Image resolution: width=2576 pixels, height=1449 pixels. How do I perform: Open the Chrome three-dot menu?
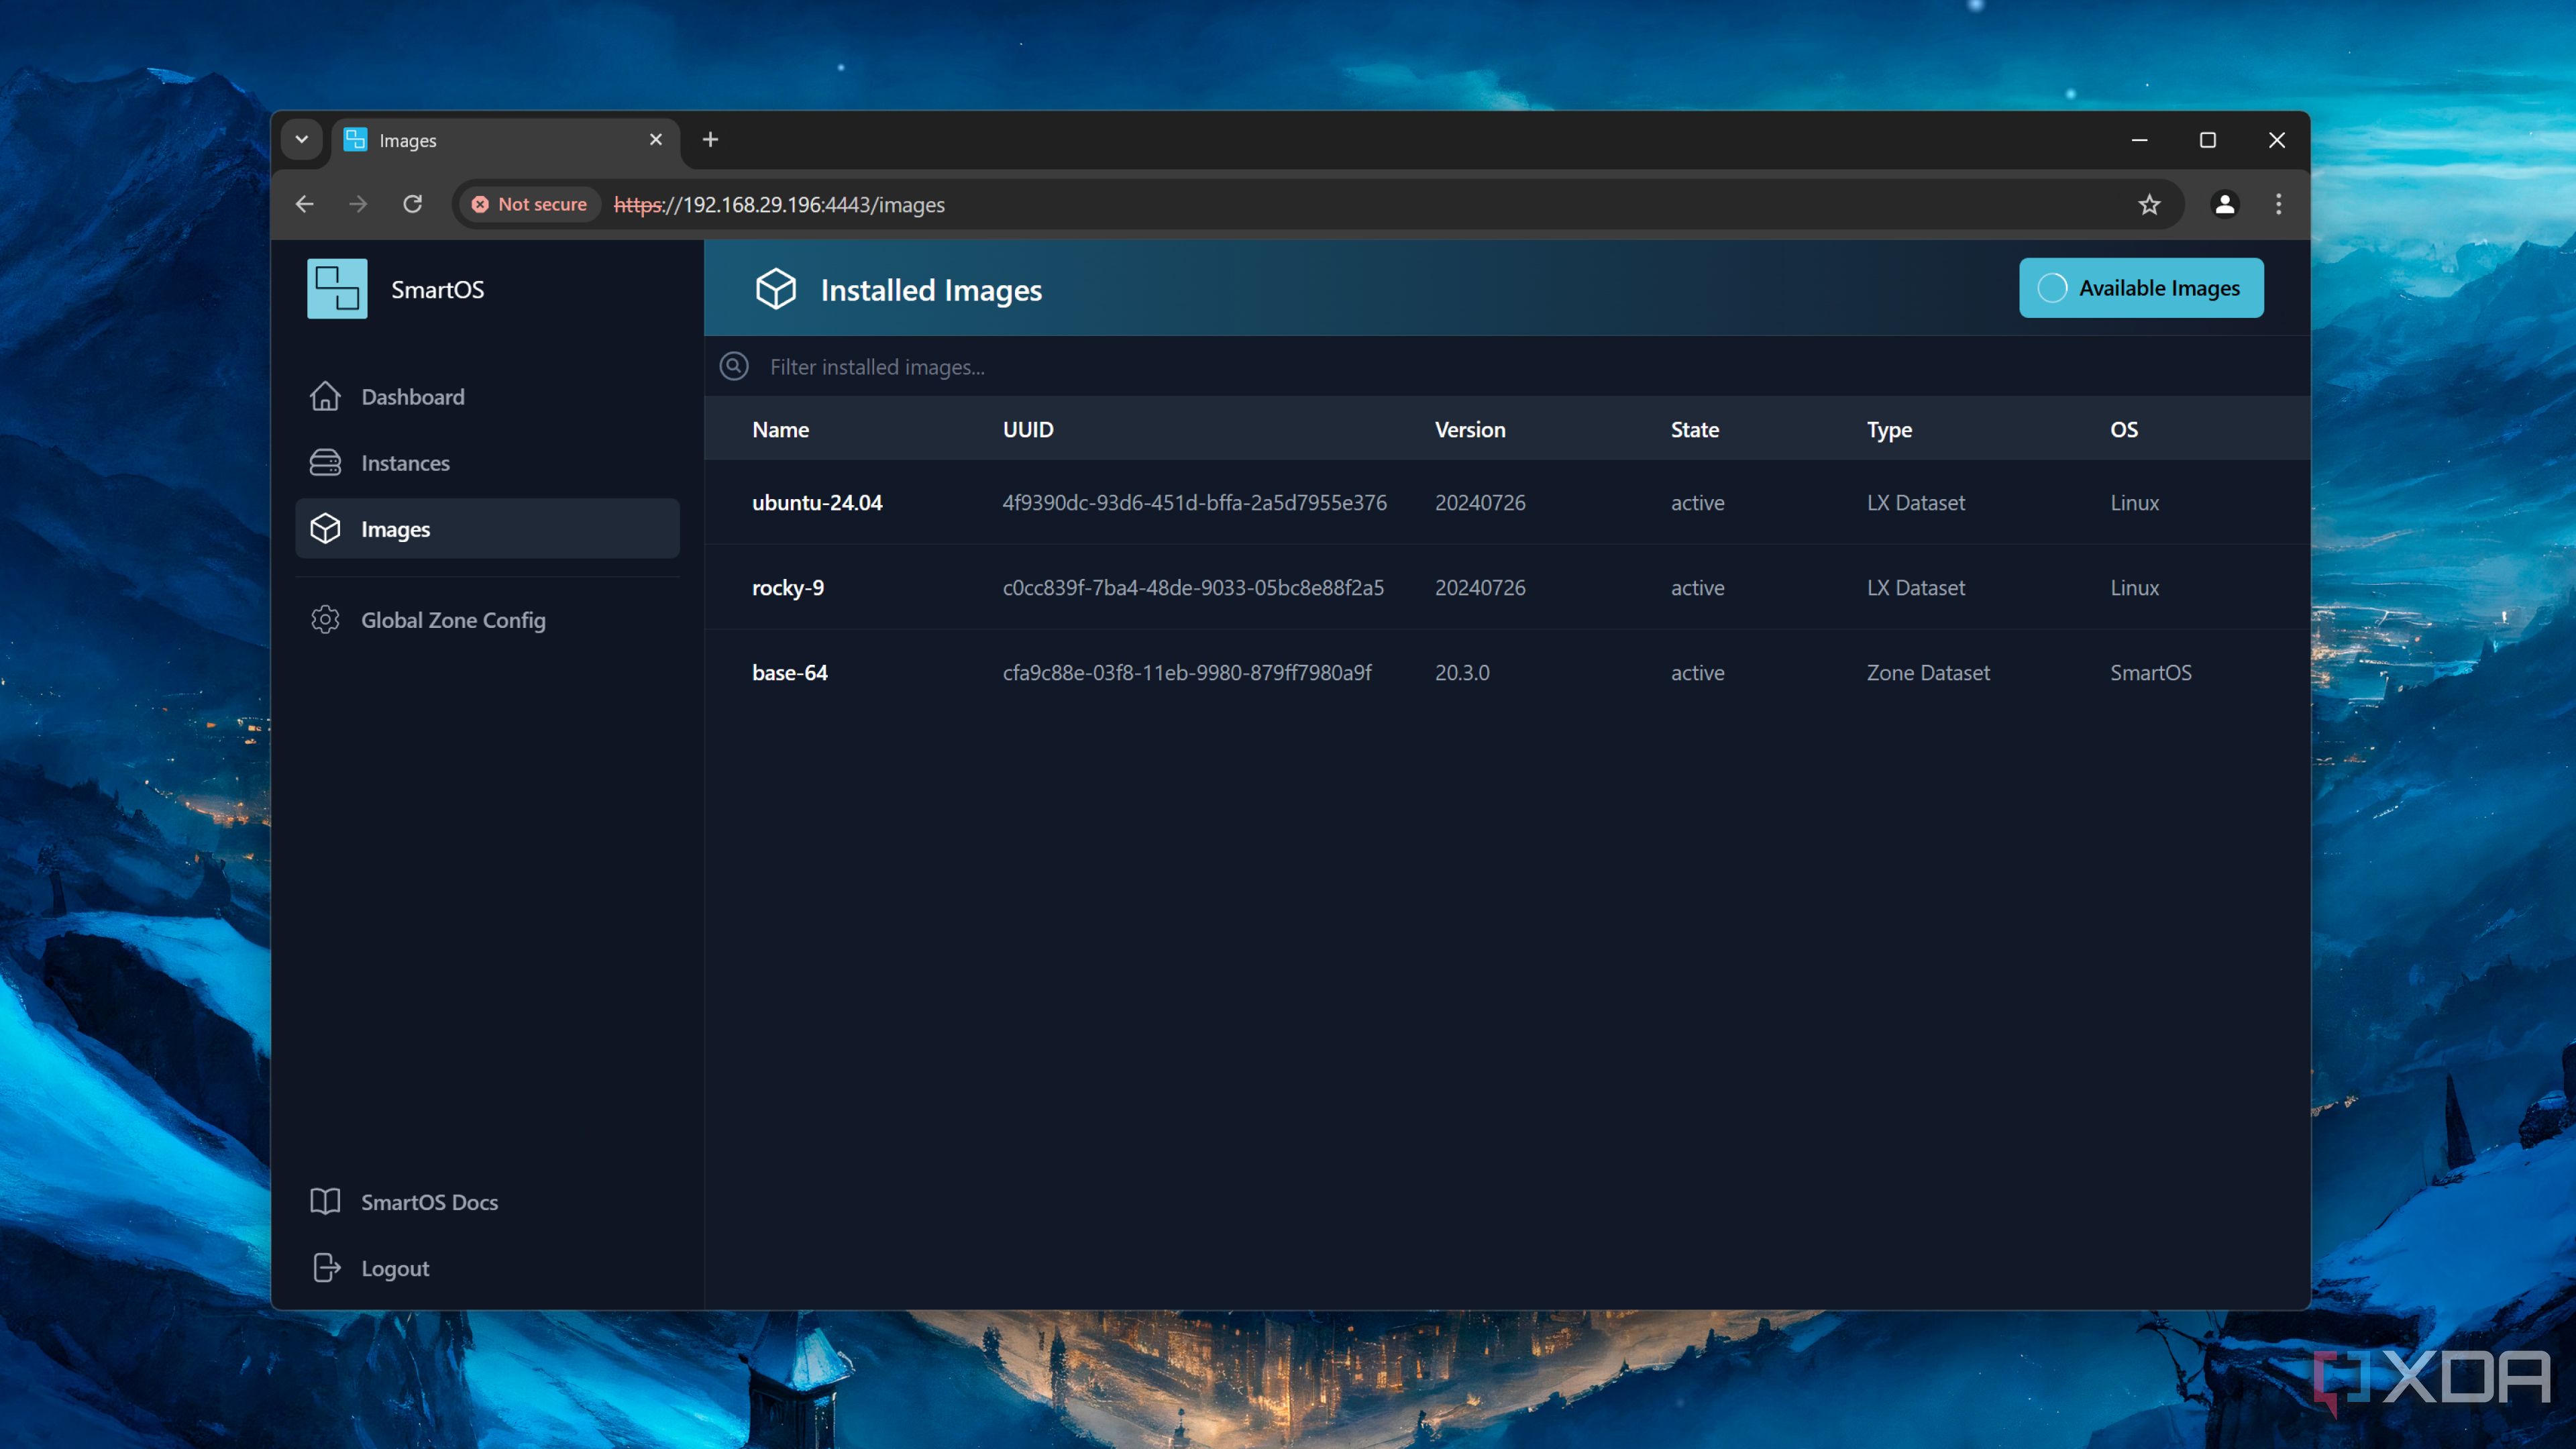pyautogui.click(x=2278, y=204)
